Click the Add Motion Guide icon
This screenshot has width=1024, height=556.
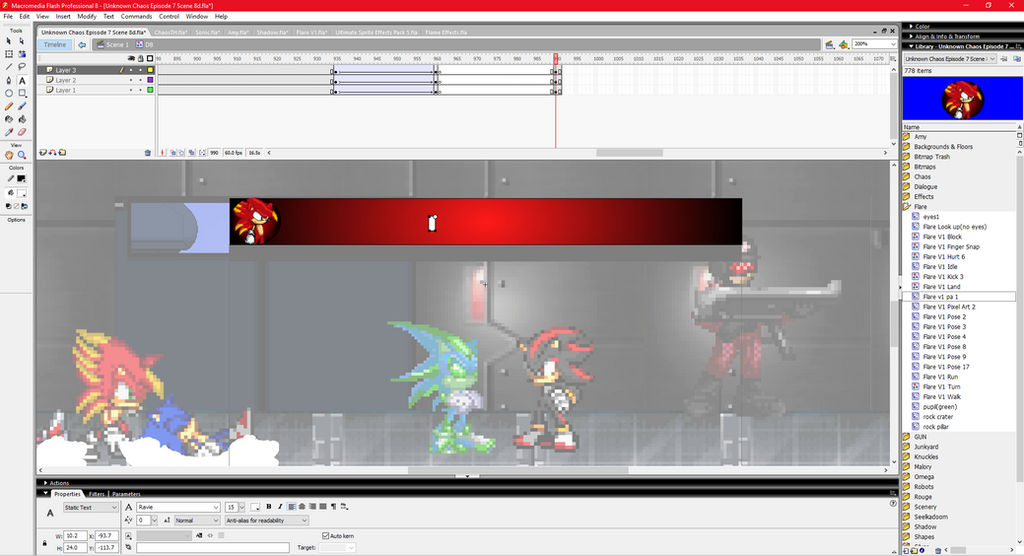click(52, 153)
